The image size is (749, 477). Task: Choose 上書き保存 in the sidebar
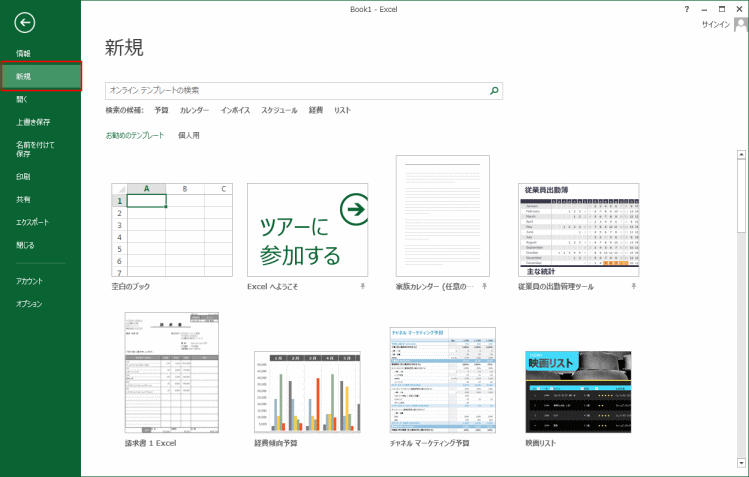(33, 122)
